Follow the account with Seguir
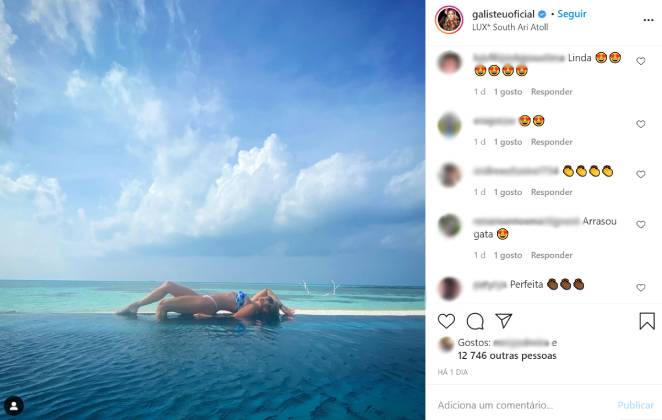 point(571,14)
